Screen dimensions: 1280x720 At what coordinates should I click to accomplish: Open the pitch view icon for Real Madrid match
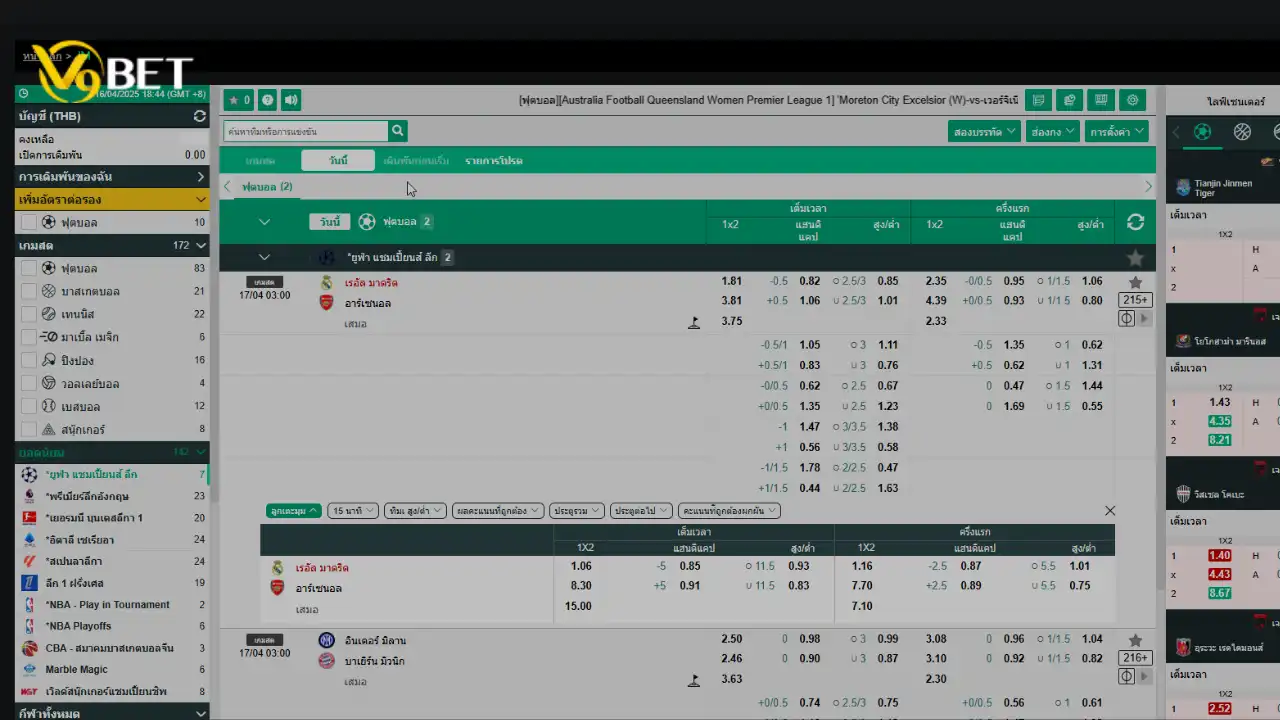[x=1127, y=319]
